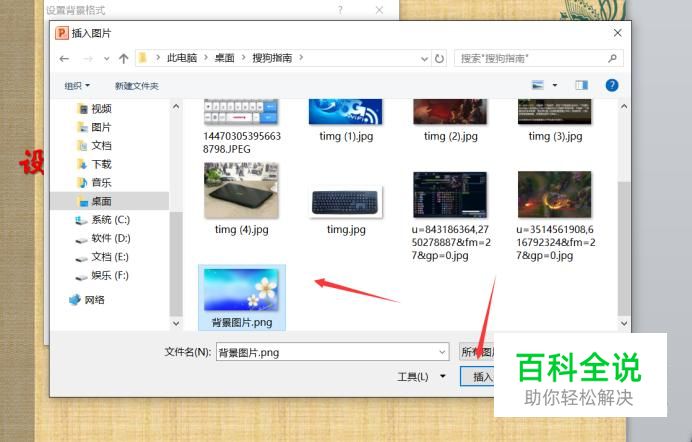Click the file list scrollbar thumb
Image resolution: width=692 pixels, height=442 pixels.
624,248
